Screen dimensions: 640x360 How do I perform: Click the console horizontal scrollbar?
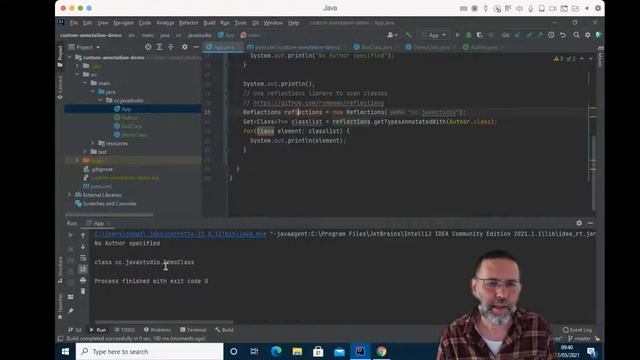[164, 322]
